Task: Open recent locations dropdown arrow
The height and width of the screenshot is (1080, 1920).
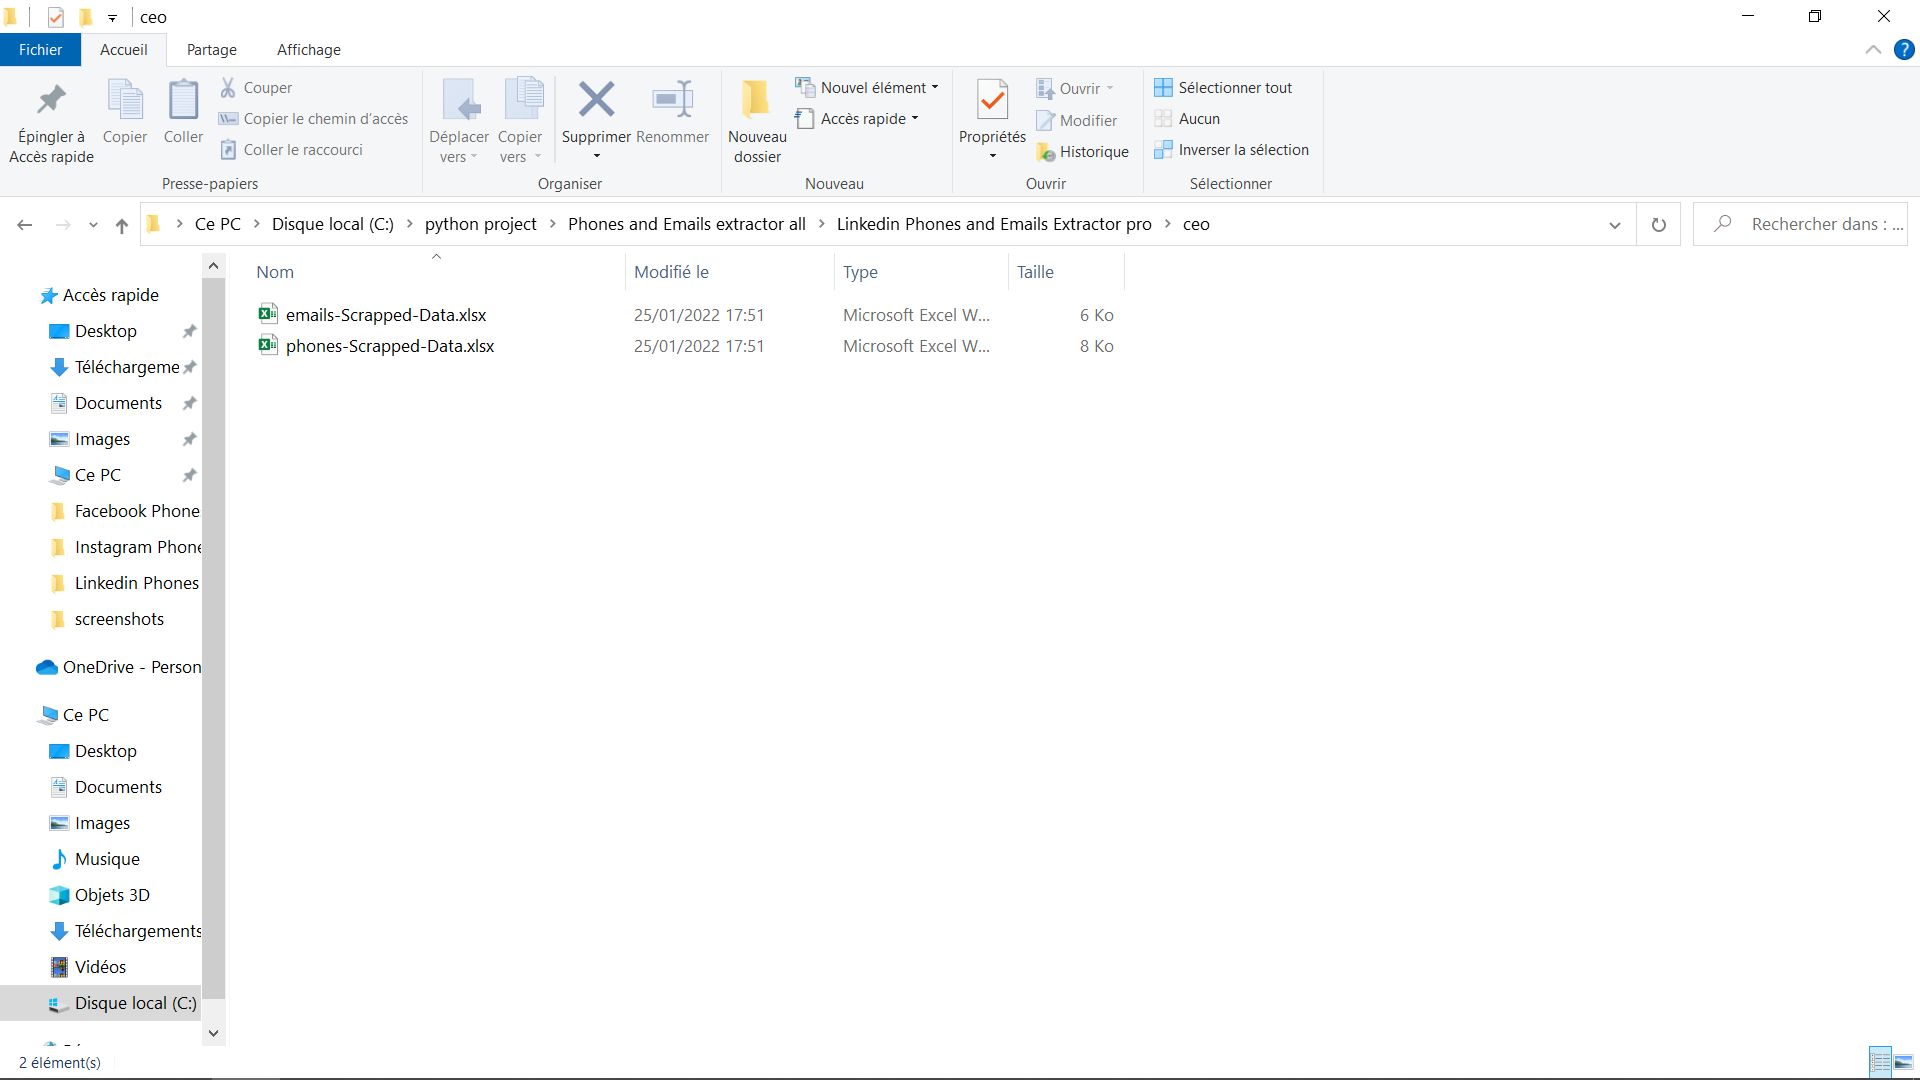Action: 93,225
